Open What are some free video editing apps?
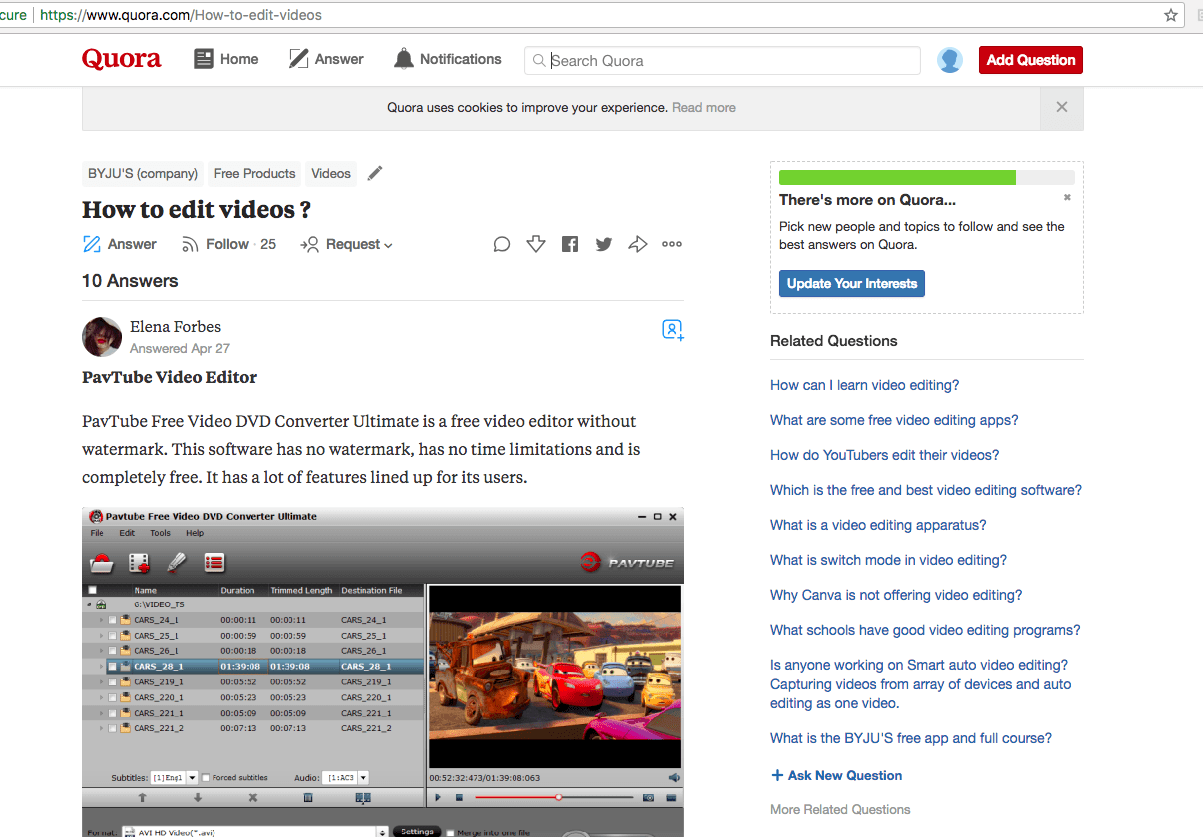Viewport: 1203px width, 837px height. click(x=894, y=420)
